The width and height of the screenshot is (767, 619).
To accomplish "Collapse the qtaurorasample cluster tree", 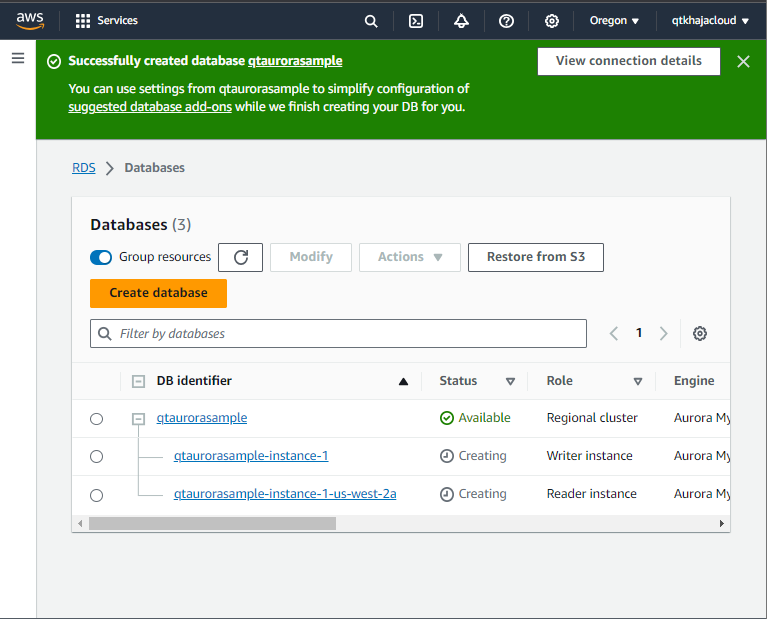I will click(138, 419).
